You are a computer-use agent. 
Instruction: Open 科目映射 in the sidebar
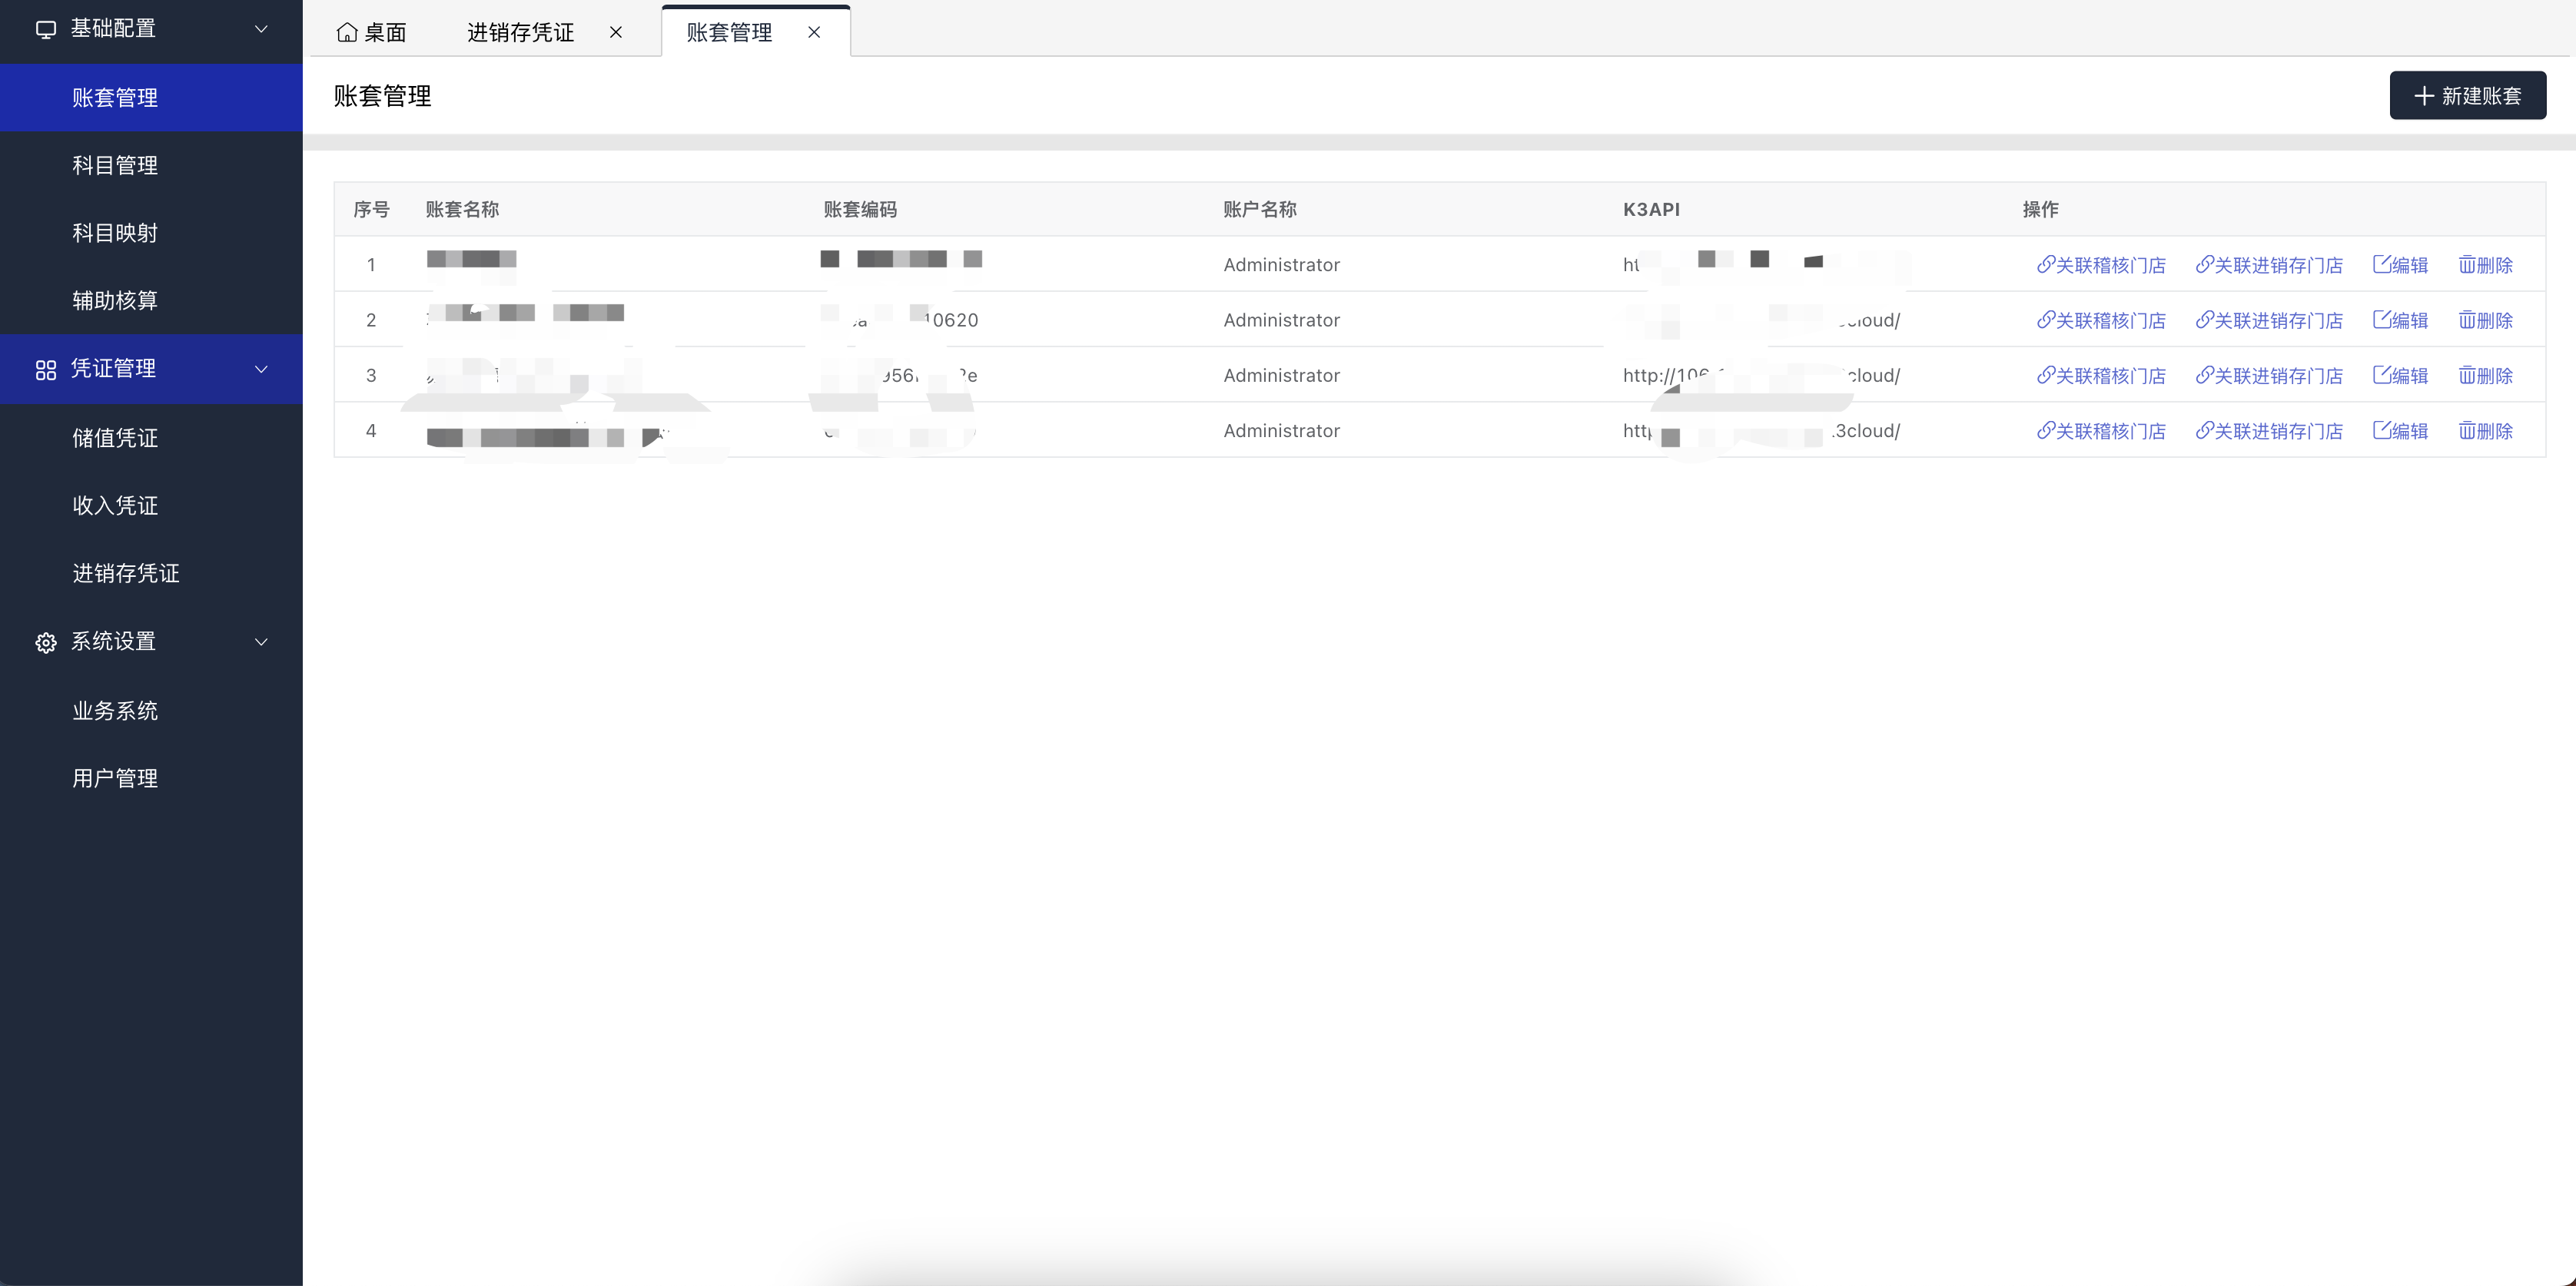pyautogui.click(x=151, y=233)
